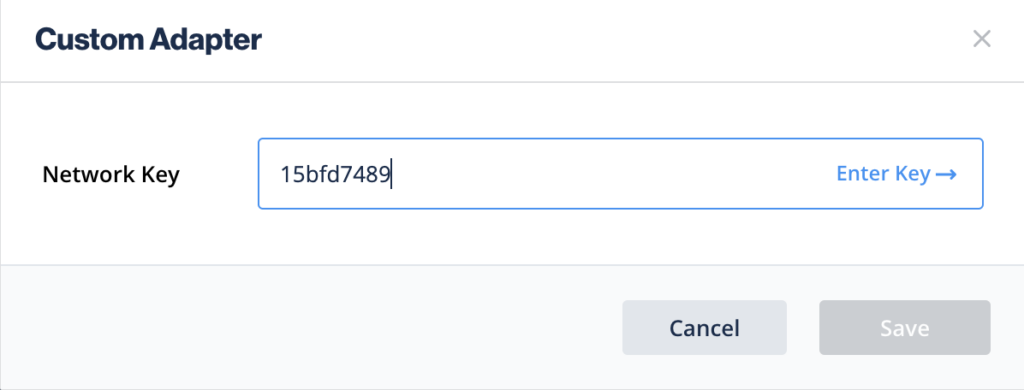
Task: Focus the Network Key input field
Action: [620, 174]
